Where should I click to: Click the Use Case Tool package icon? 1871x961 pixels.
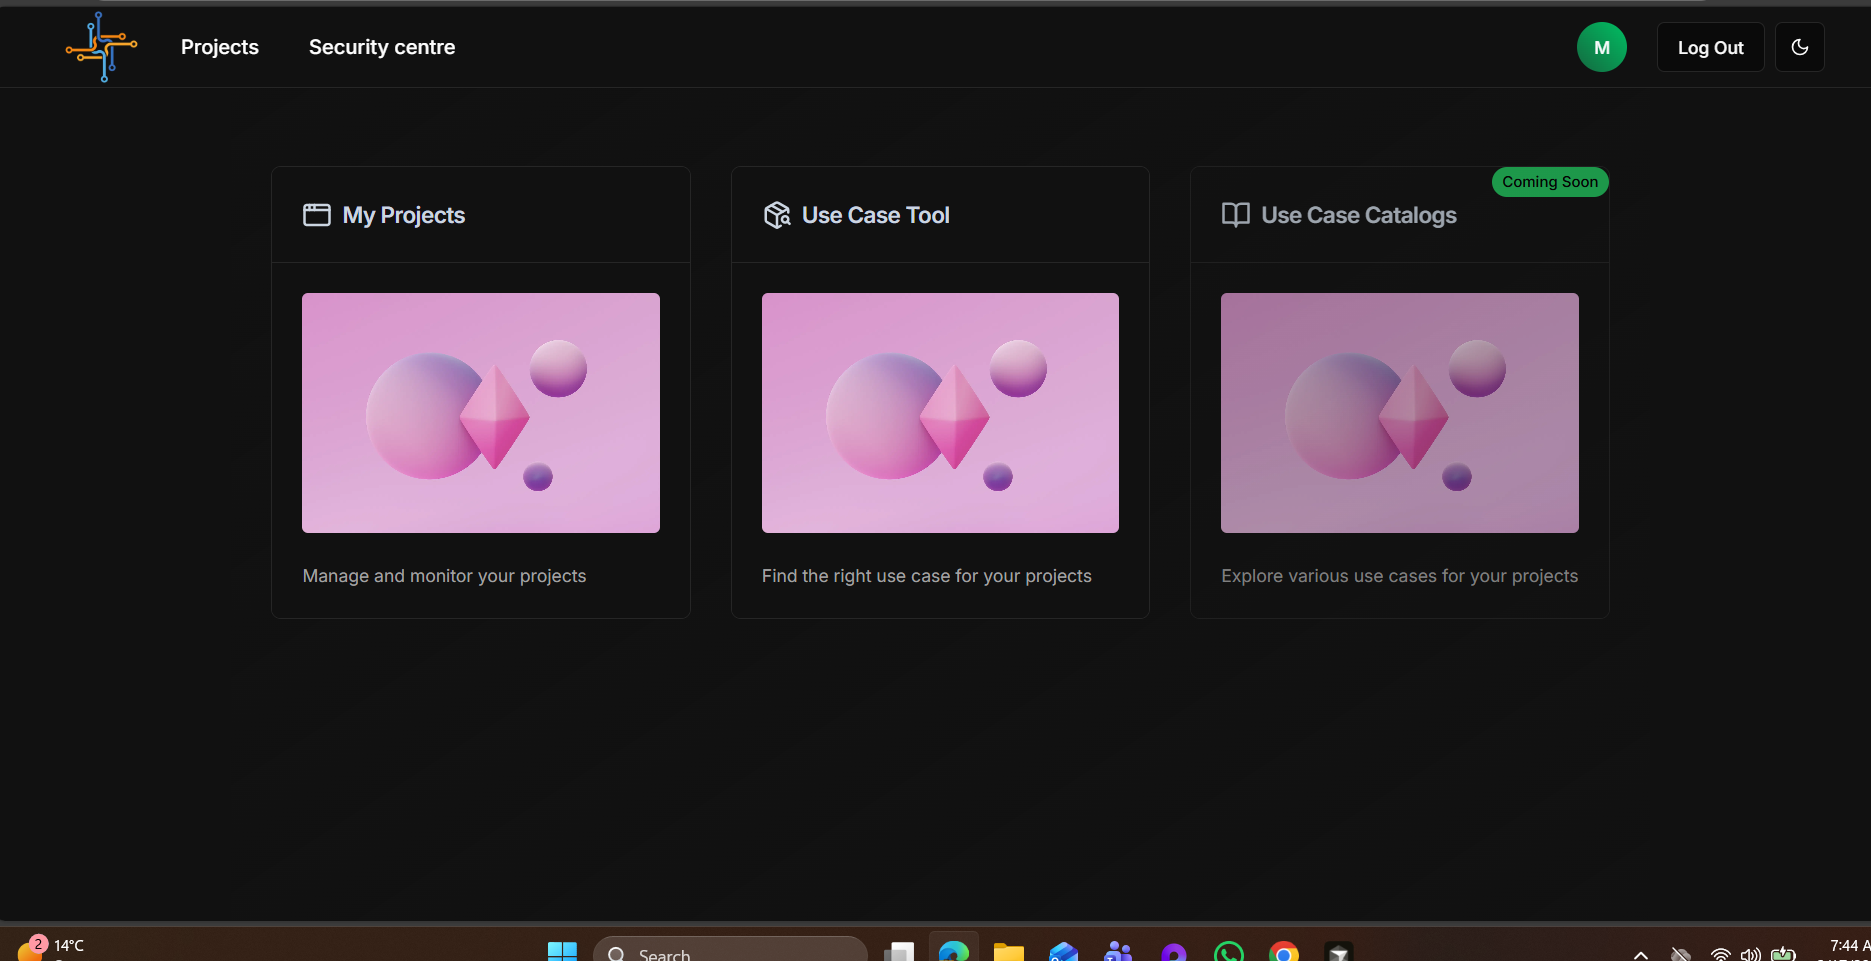[777, 215]
